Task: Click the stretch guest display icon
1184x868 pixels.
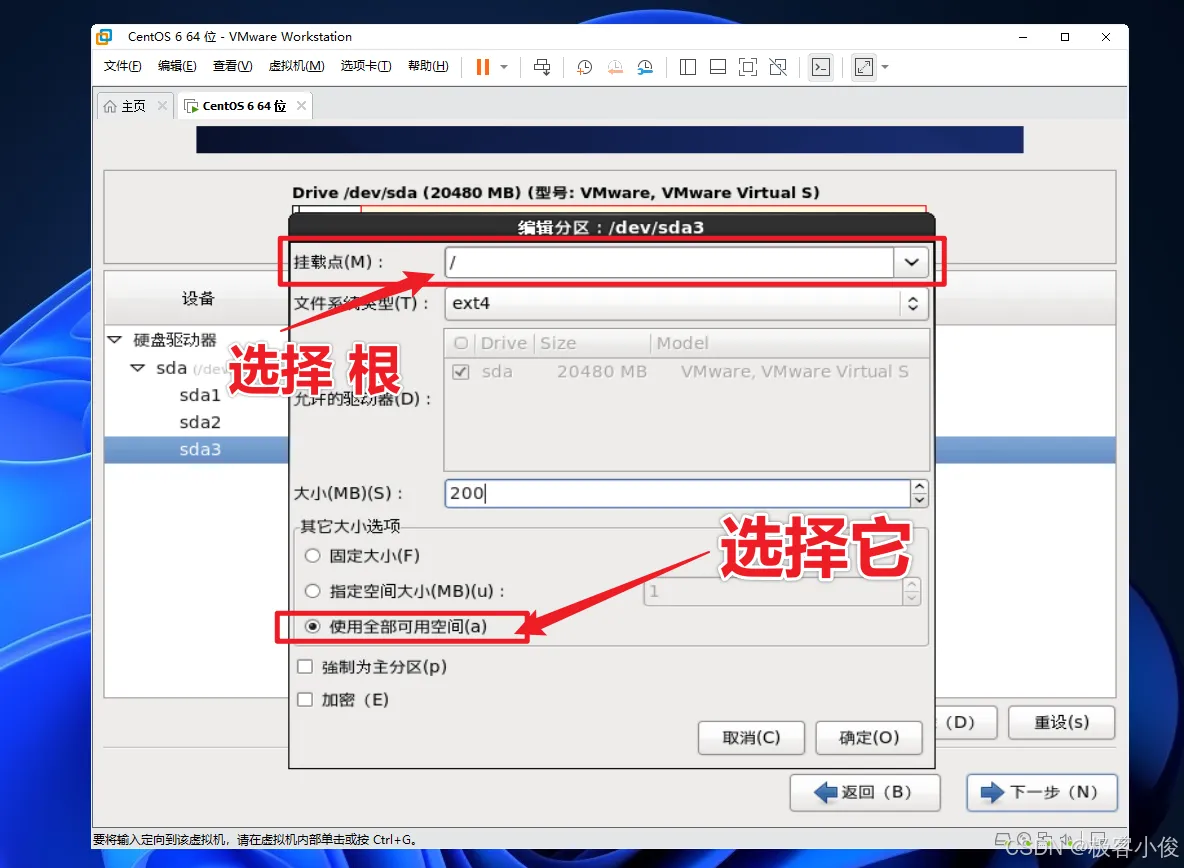Action: tap(864, 67)
